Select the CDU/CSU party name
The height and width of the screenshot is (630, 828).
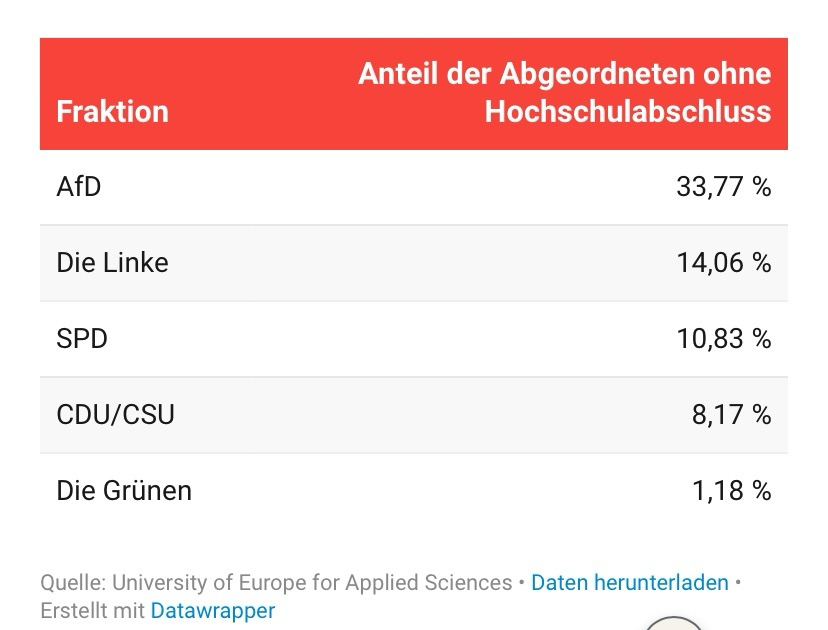click(115, 415)
